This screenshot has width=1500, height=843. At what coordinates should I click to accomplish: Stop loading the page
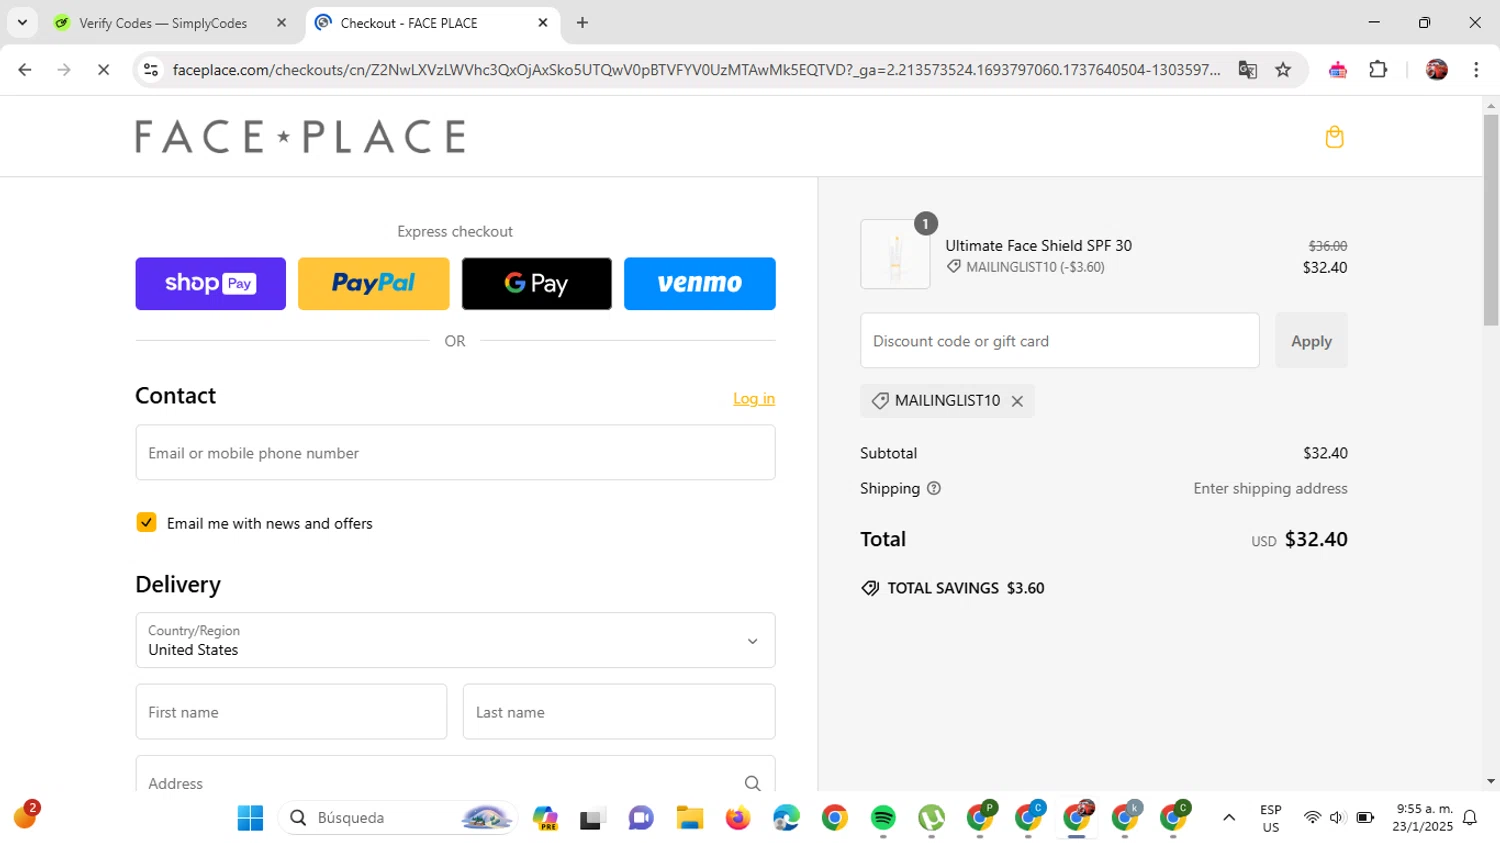tap(103, 70)
